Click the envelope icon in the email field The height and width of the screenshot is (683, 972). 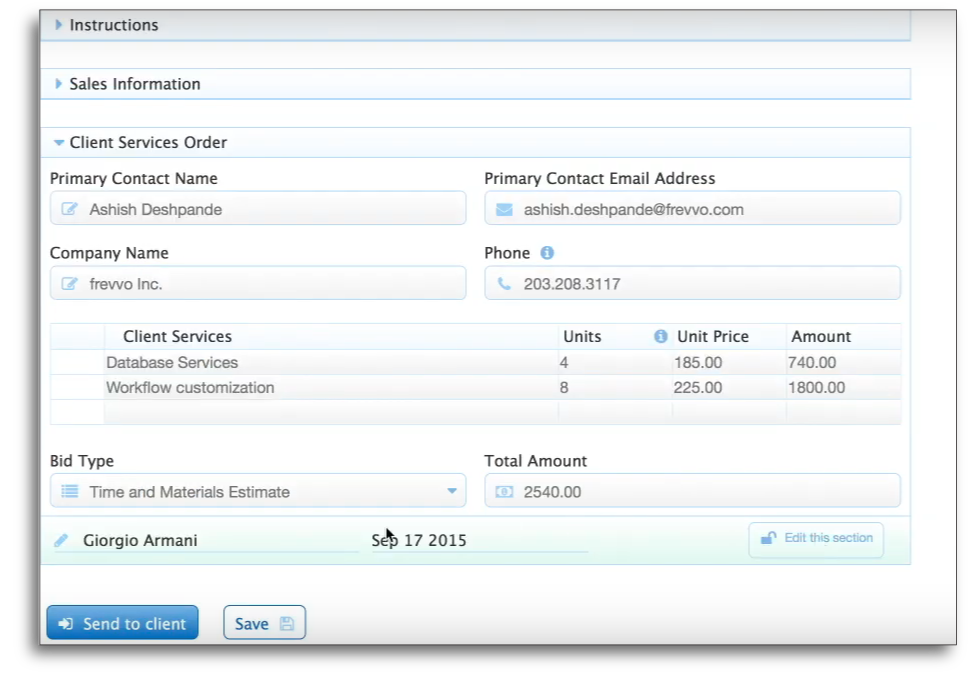point(504,209)
